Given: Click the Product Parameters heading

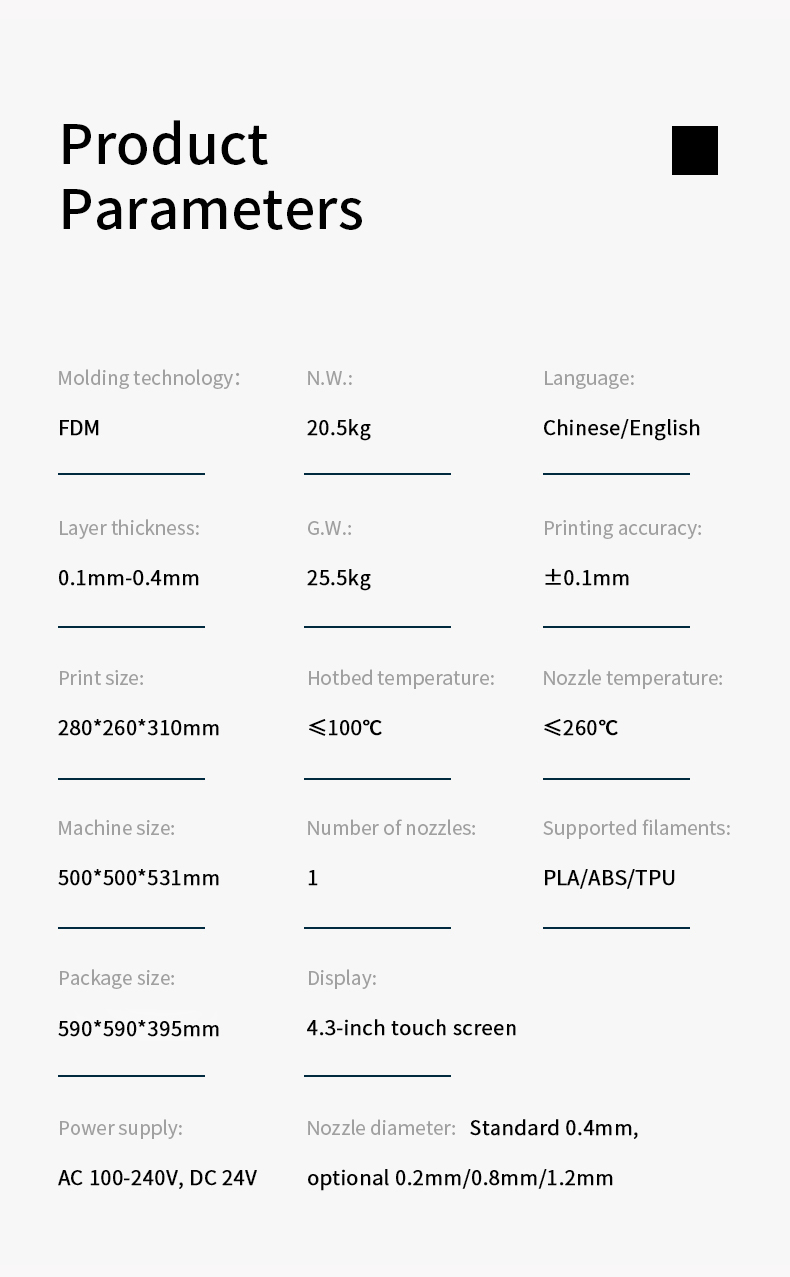Looking at the screenshot, I should point(211,176).
